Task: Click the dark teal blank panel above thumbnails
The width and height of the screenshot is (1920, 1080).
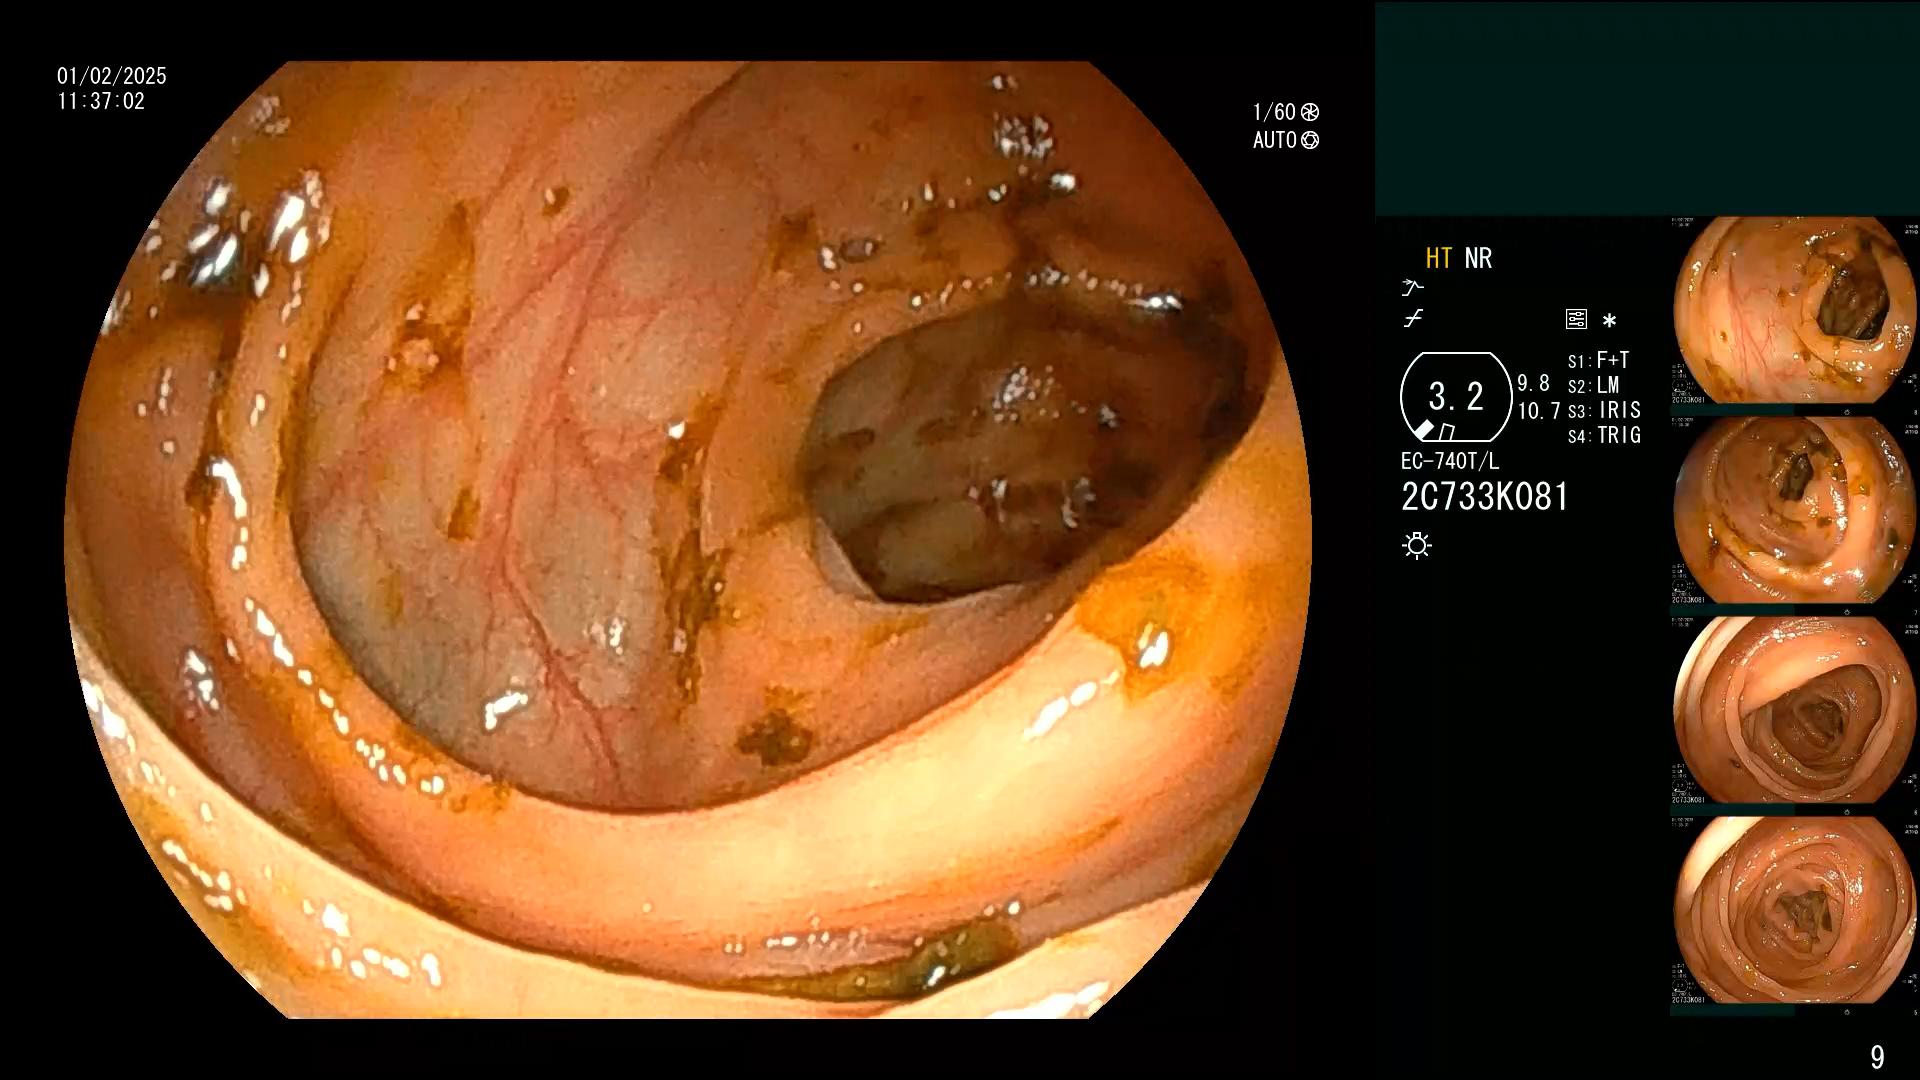Action: click(x=1647, y=108)
